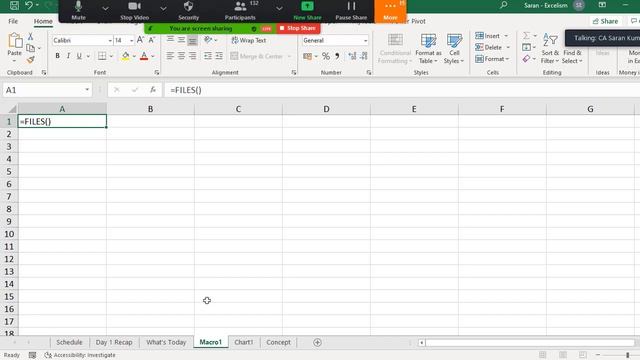
Task: Click the Format Painter brush icon
Action: (x=30, y=60)
